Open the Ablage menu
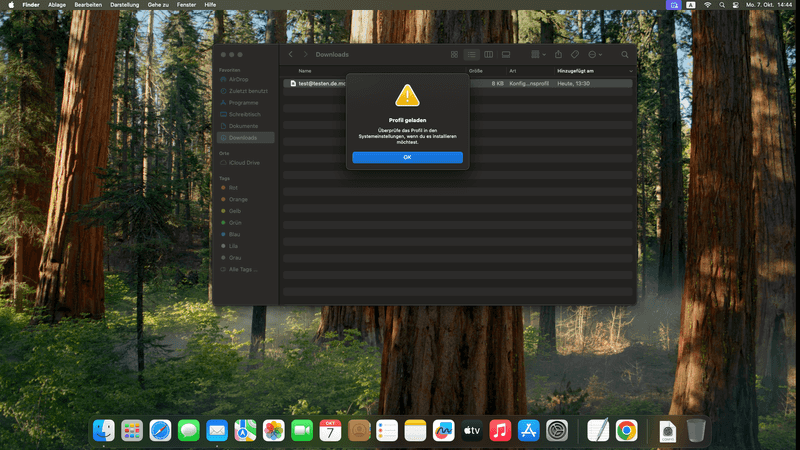Viewport: 800px width, 450px height. pyautogui.click(x=57, y=5)
